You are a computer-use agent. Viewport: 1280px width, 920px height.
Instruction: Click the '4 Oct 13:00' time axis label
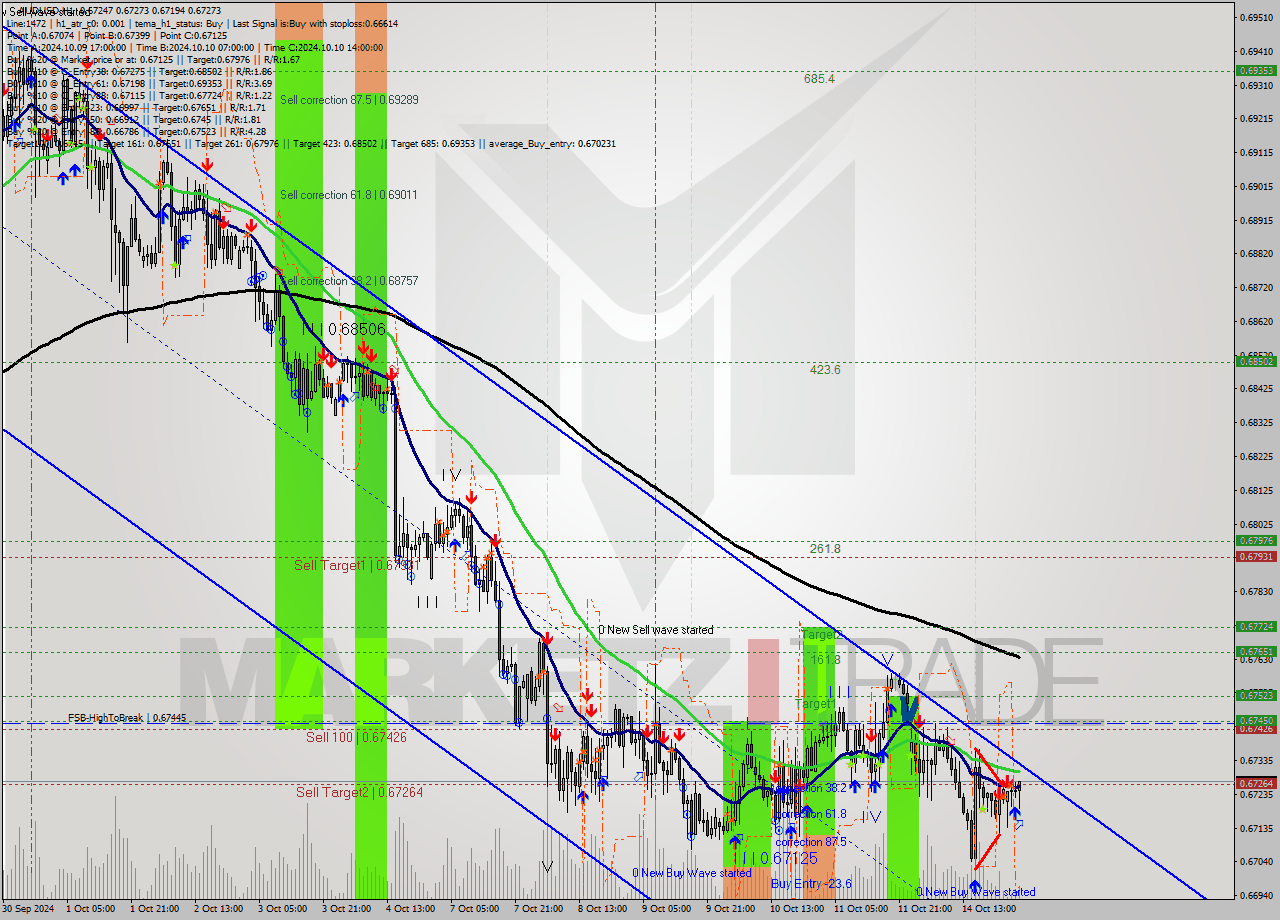410,909
